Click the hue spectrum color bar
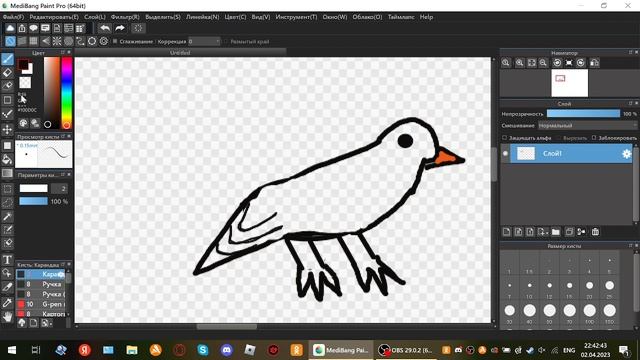 pyautogui.click(x=67, y=92)
